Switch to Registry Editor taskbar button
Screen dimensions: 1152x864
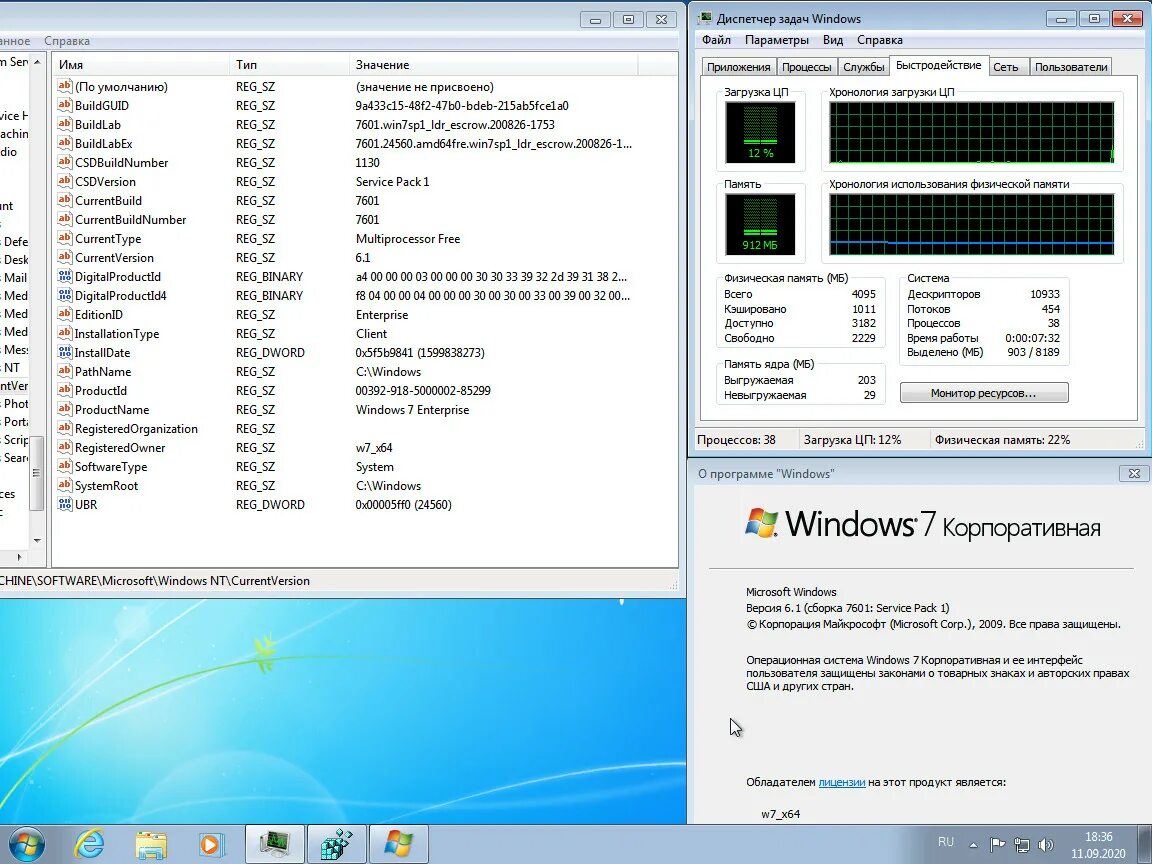tap(336, 845)
